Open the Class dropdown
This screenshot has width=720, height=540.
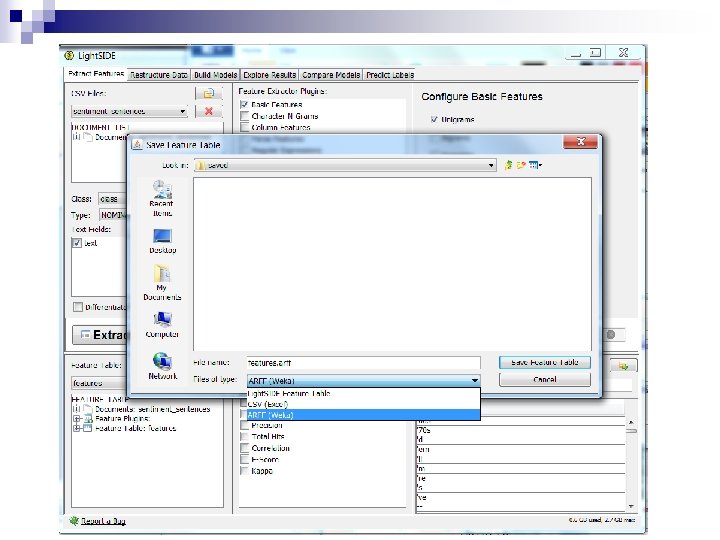tap(112, 199)
